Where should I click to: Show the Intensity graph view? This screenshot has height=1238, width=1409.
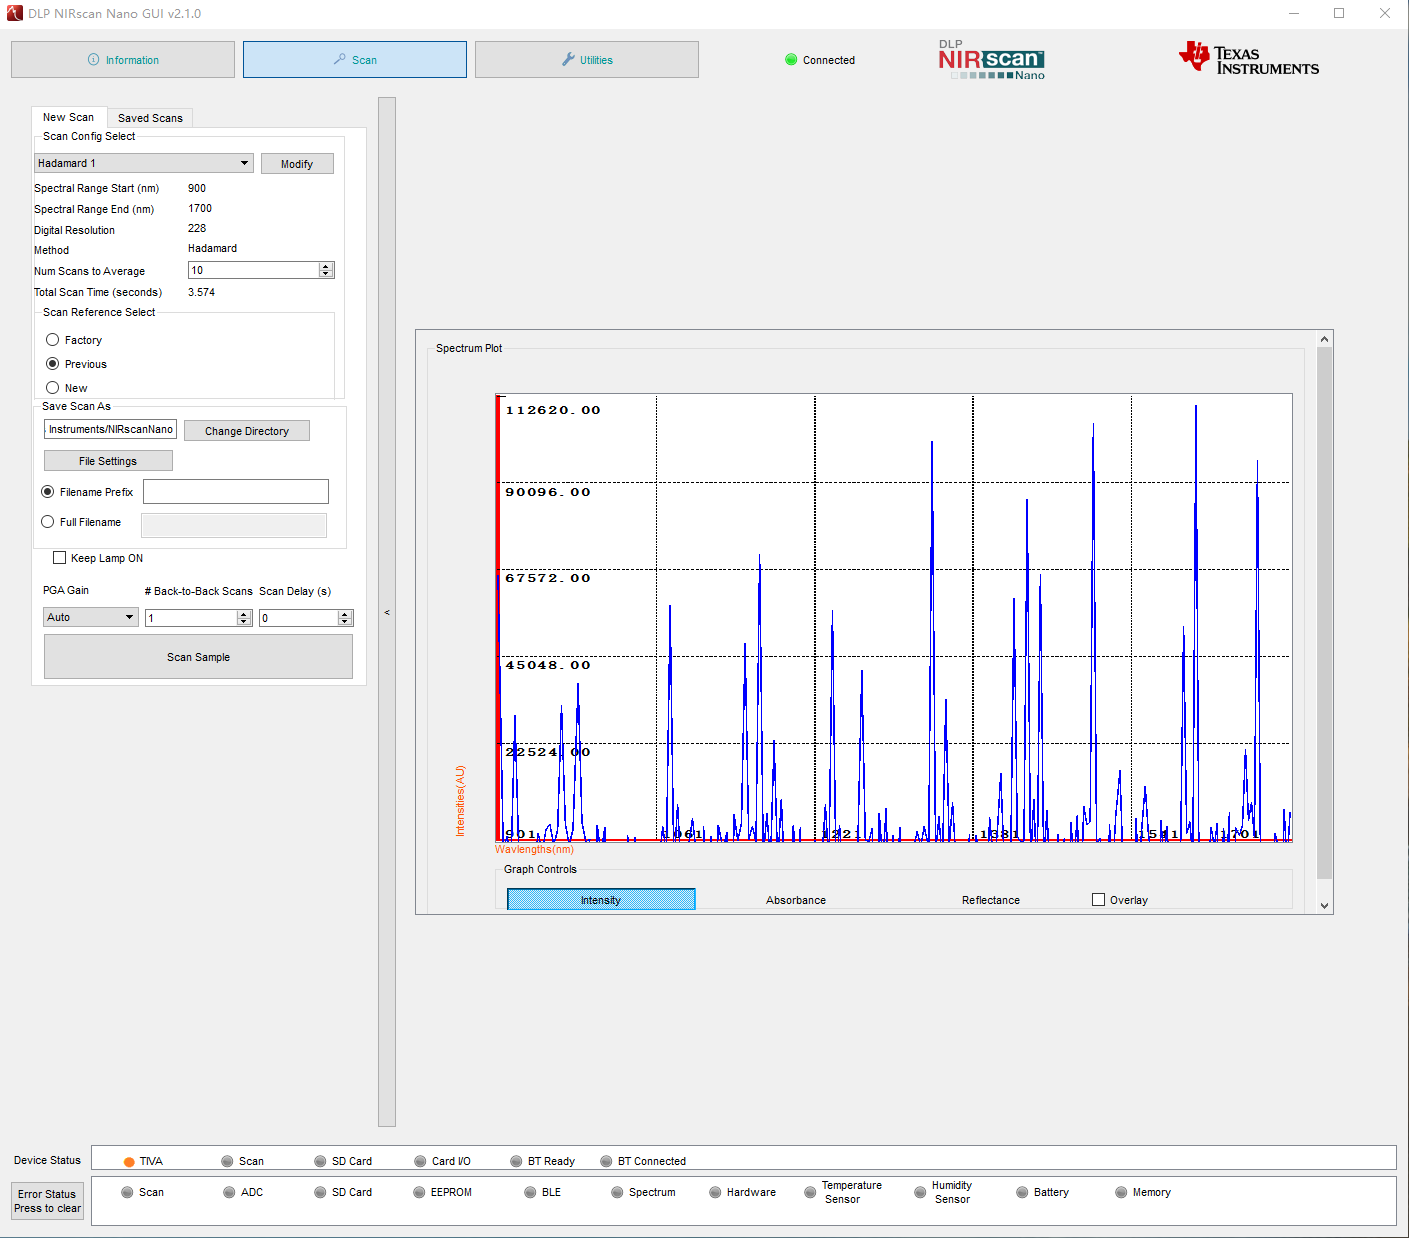(x=601, y=900)
